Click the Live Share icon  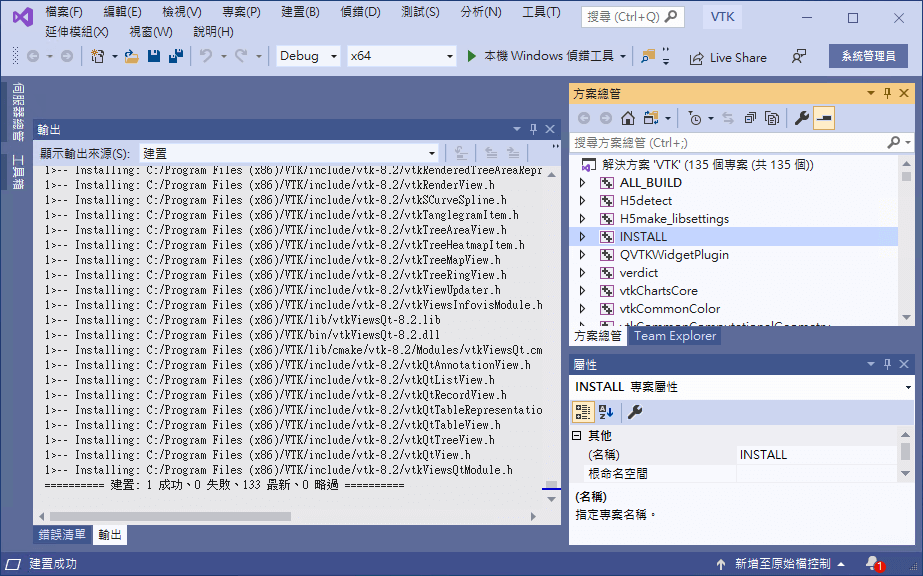(696, 58)
